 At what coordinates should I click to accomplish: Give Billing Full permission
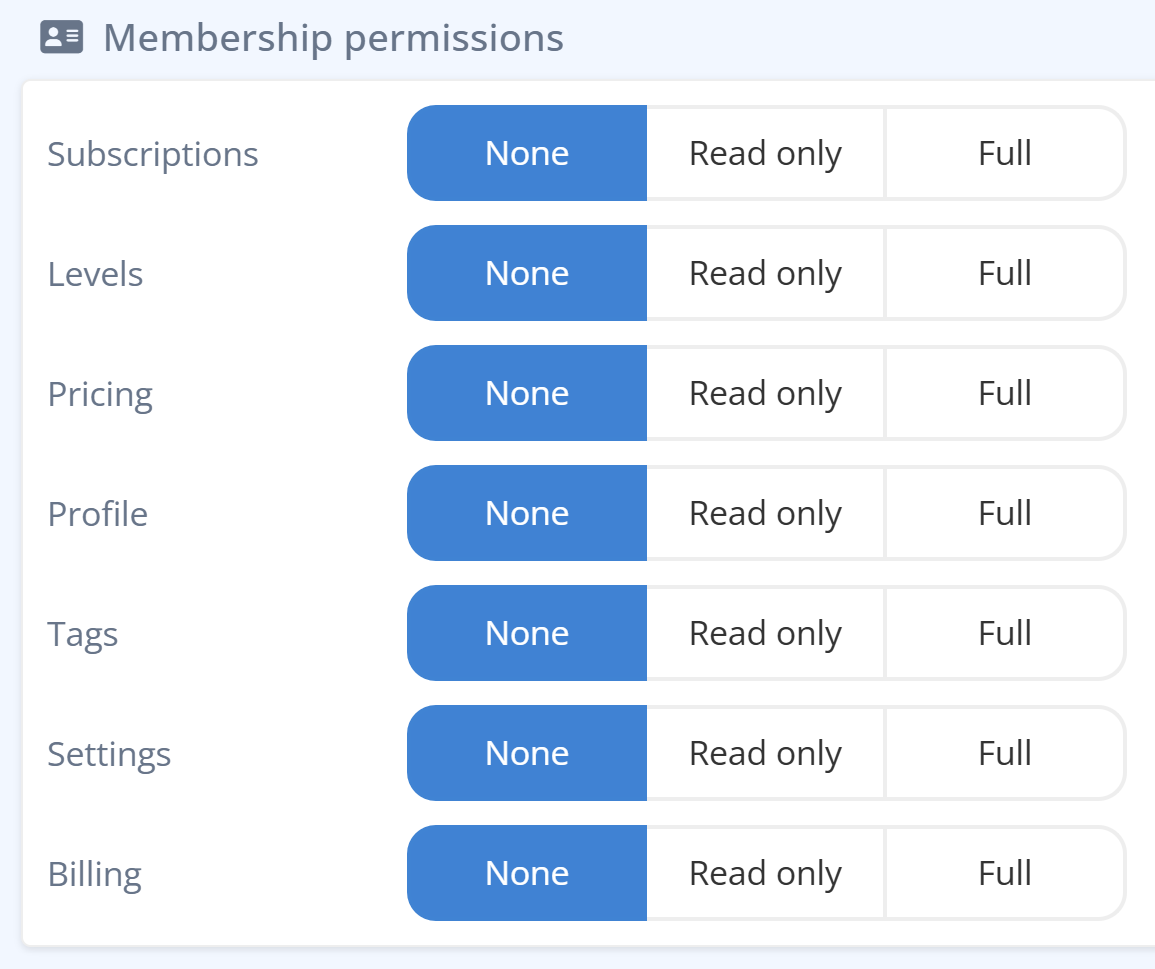(x=1003, y=873)
